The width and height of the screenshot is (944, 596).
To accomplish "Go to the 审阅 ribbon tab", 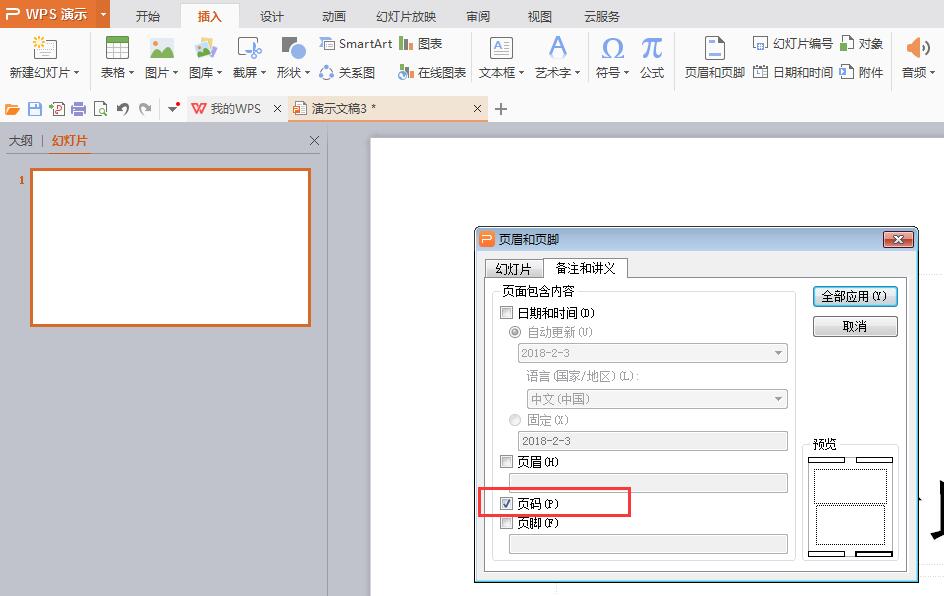I will coord(478,16).
